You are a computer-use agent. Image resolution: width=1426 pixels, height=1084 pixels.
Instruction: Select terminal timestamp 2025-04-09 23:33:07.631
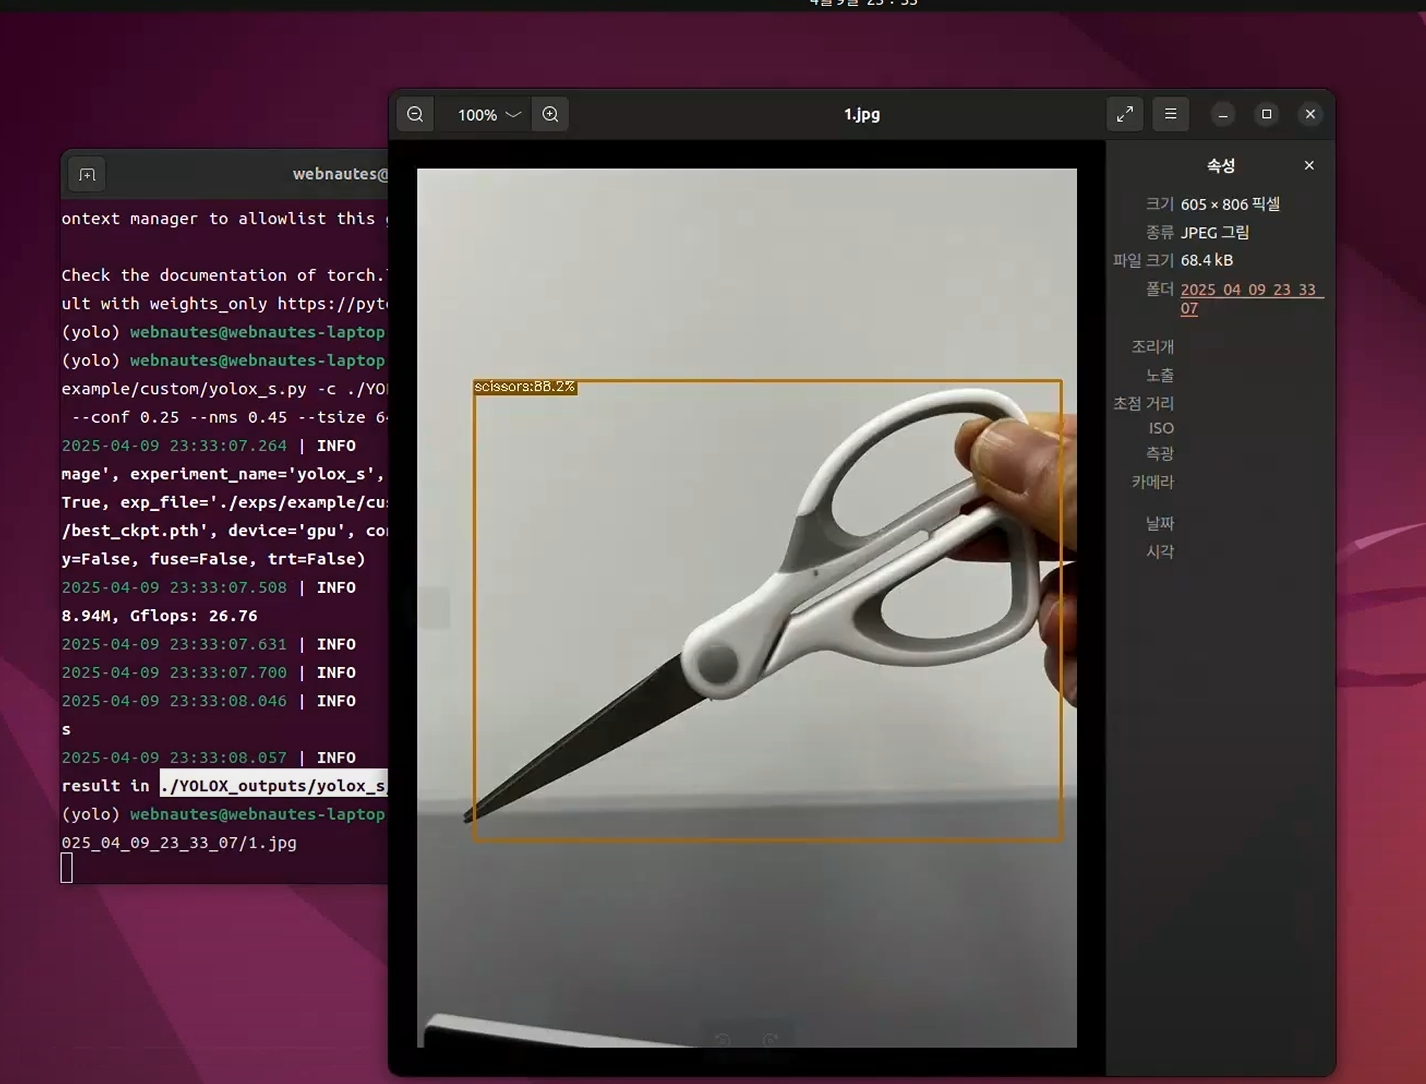(x=174, y=644)
